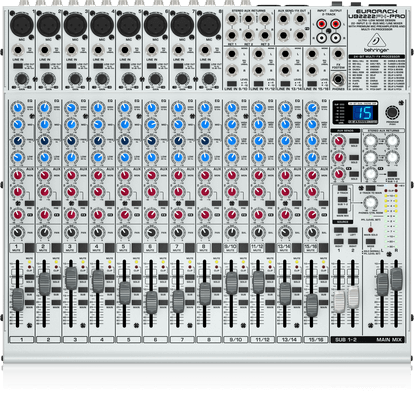Toggle the aux send 3 FX solo button
The image size is (414, 400).
[x=354, y=174]
